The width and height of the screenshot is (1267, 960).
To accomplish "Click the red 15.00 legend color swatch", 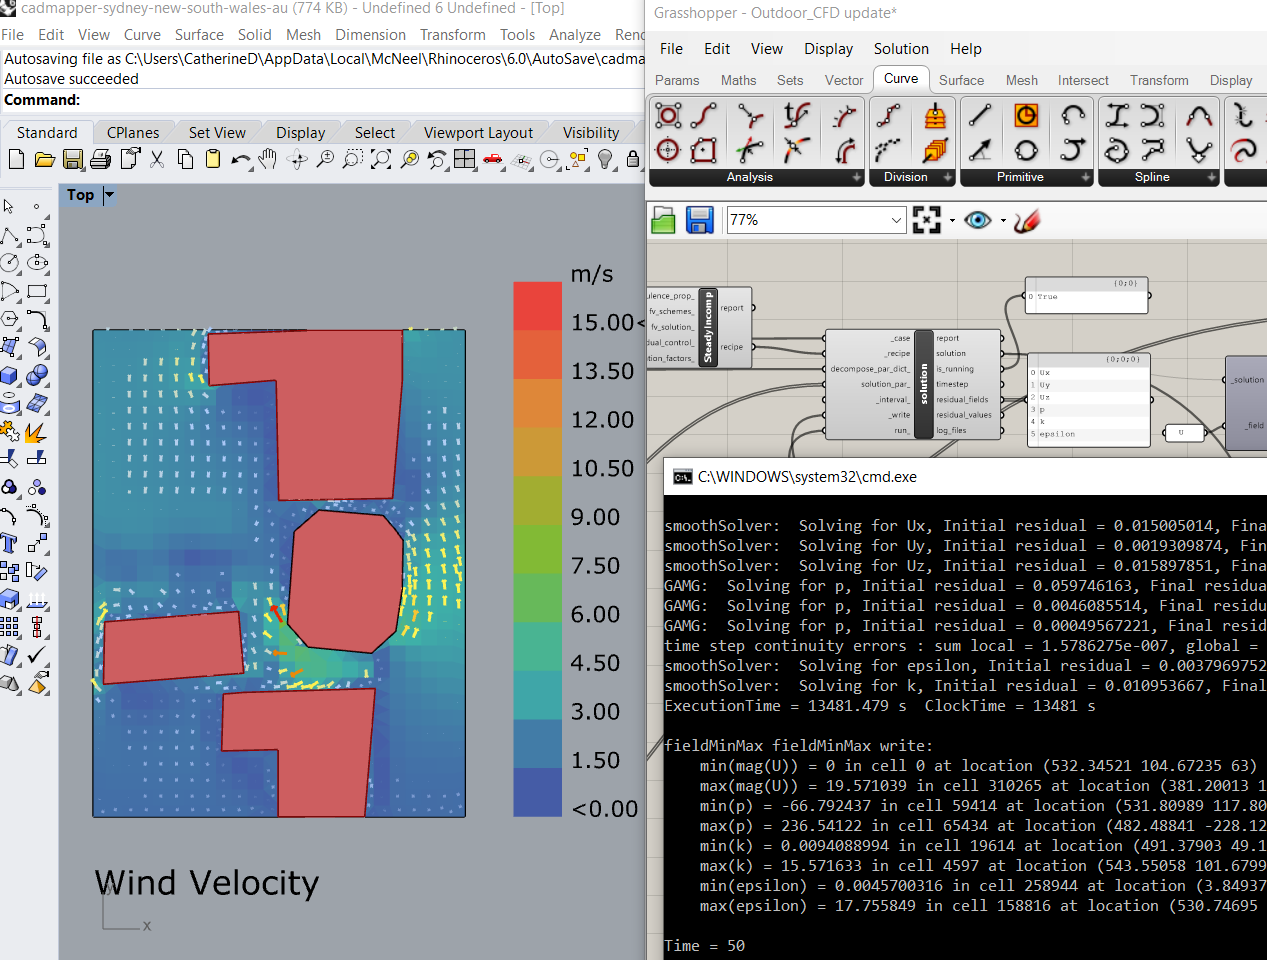I will (x=537, y=306).
